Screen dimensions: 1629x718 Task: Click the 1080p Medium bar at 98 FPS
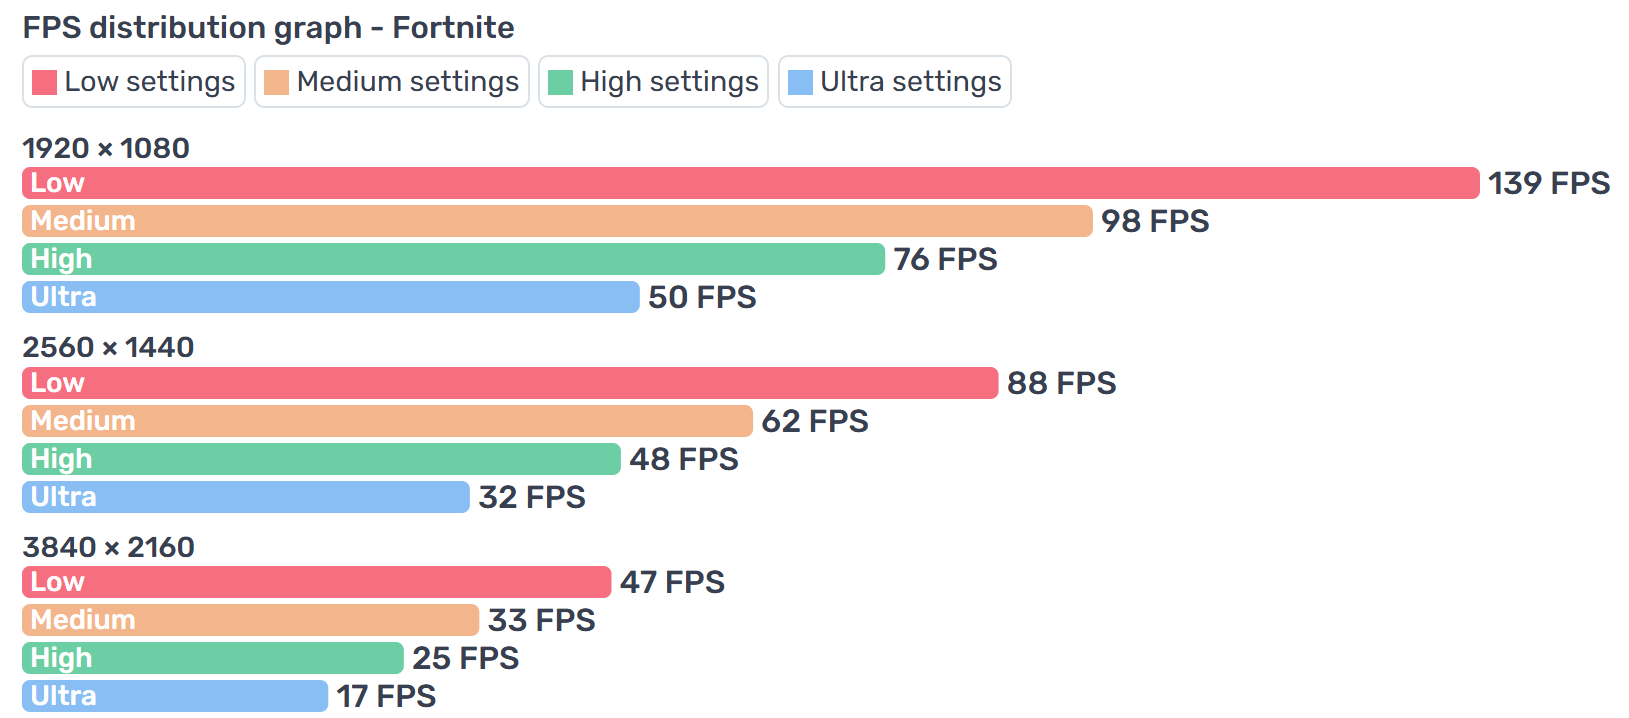pos(557,221)
